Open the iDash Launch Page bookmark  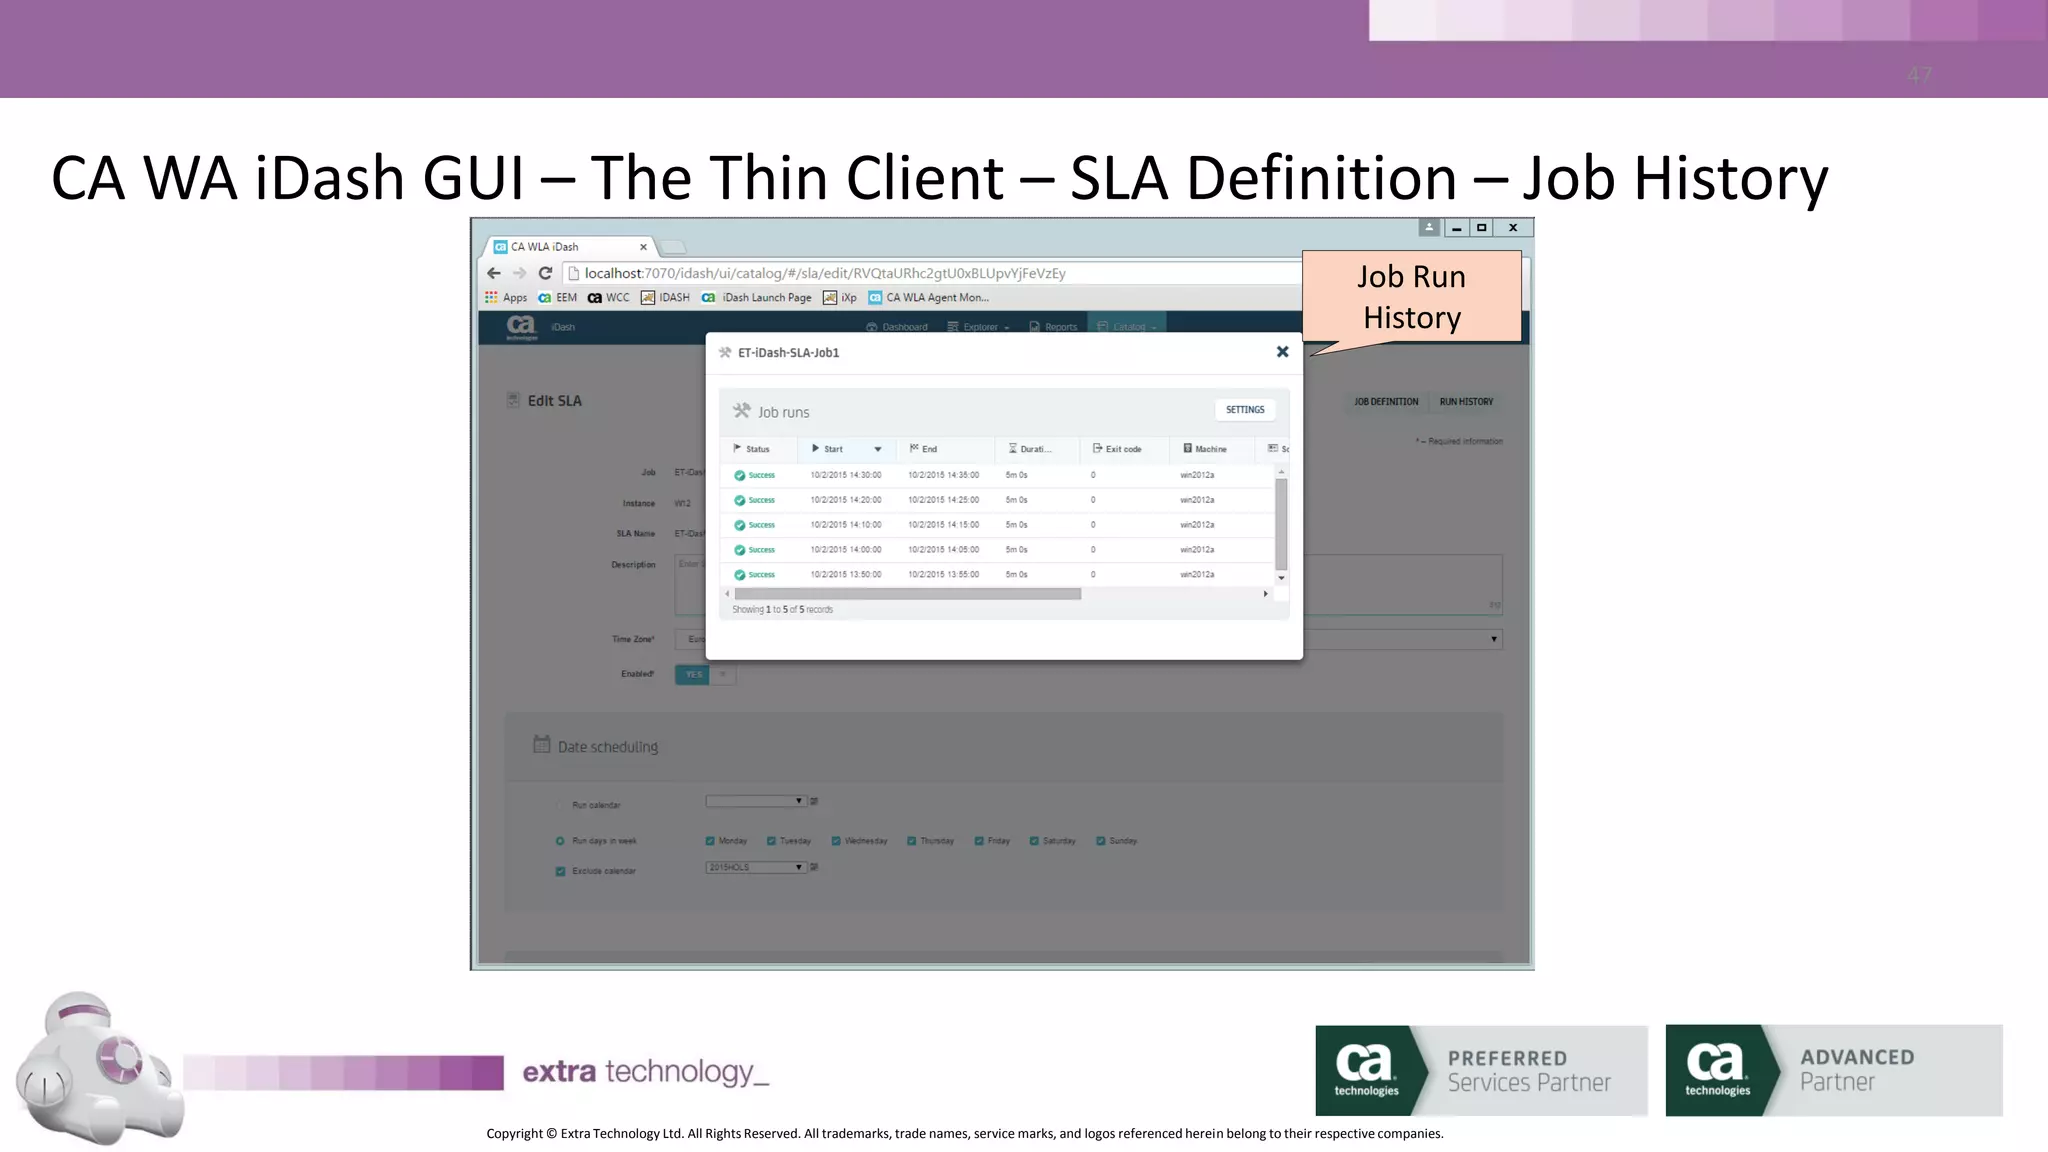[766, 298]
